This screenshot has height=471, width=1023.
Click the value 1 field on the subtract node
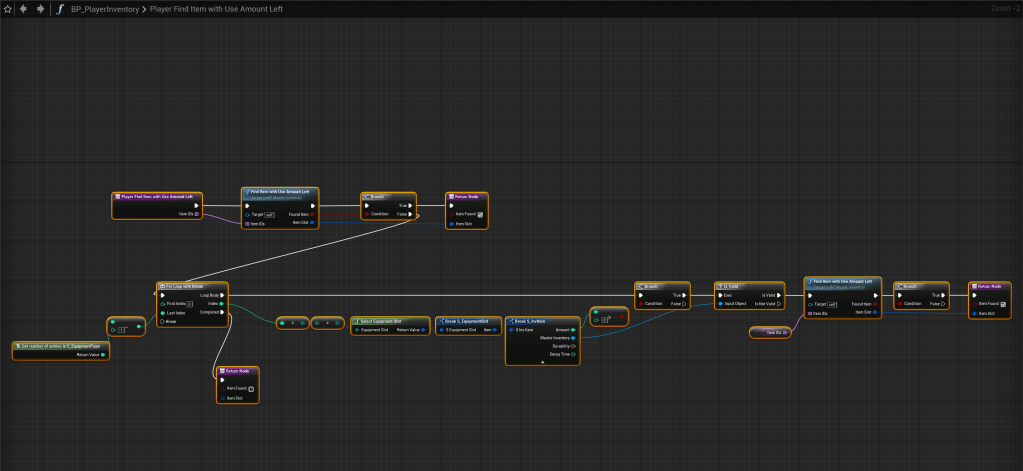(121, 331)
